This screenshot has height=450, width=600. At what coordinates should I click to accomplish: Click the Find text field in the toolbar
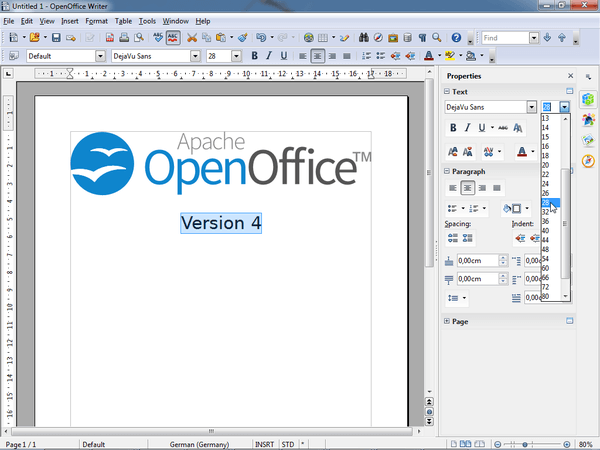tap(504, 38)
